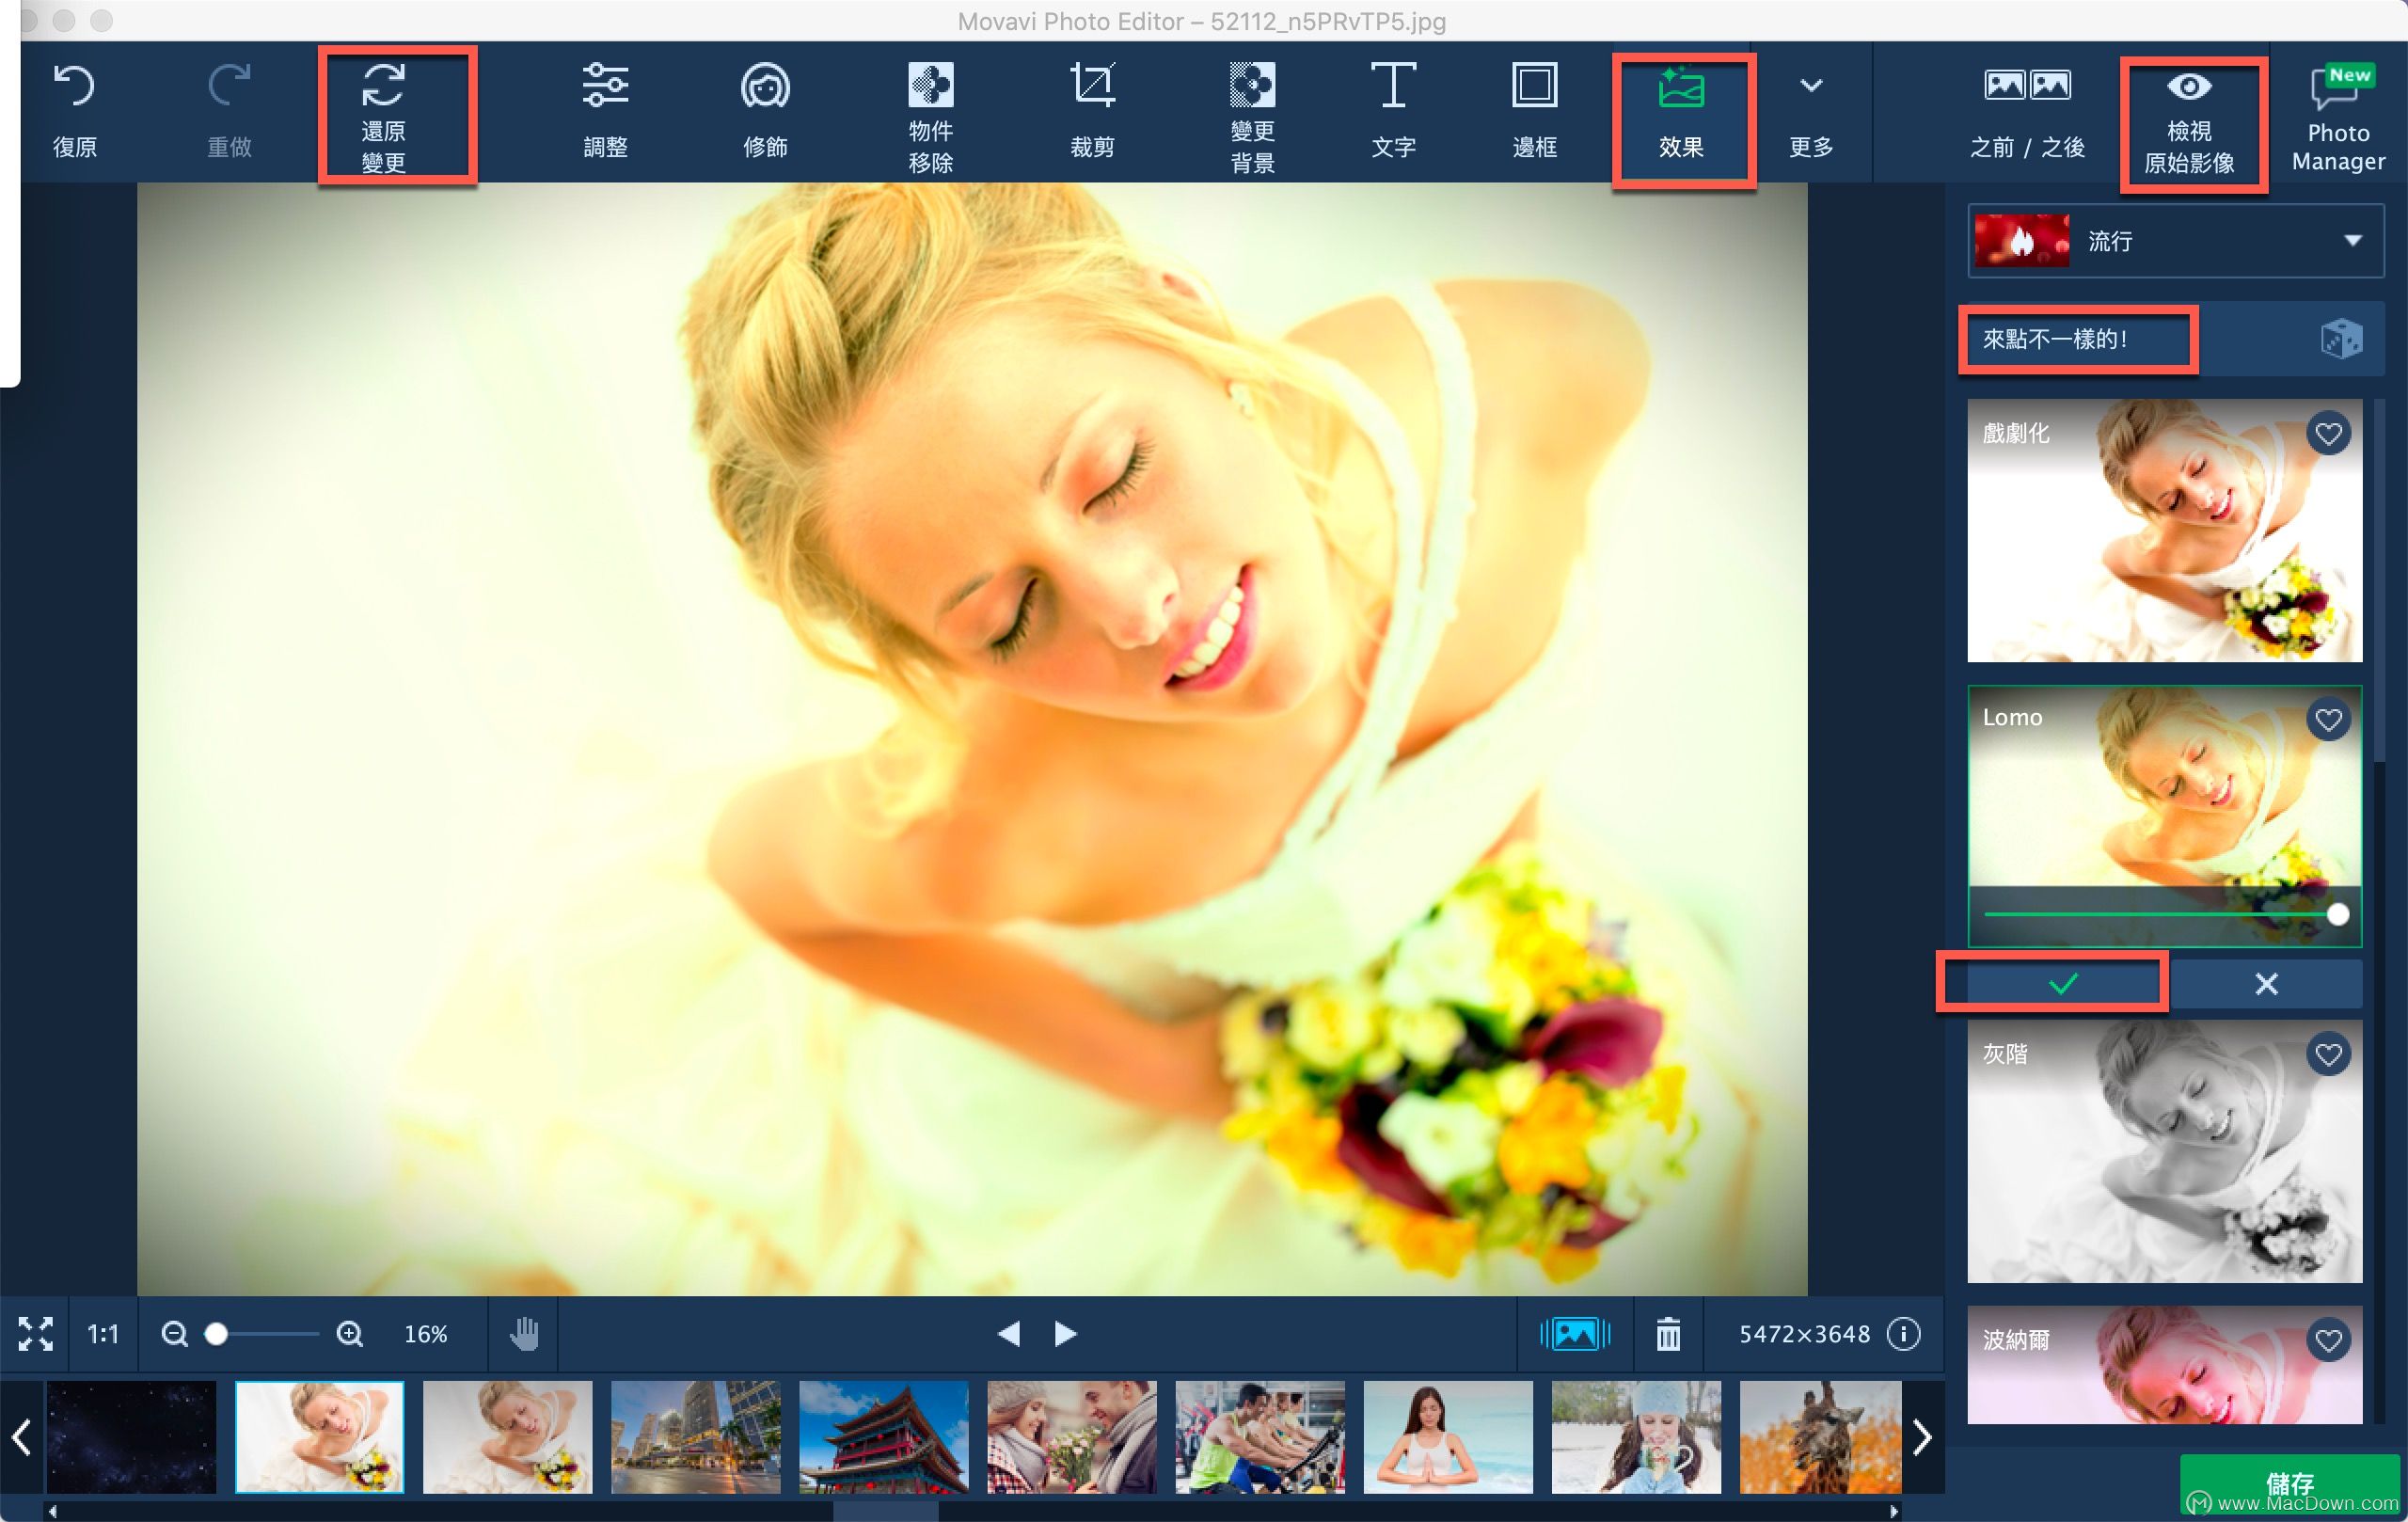Expand the 更多 more tools chevron

1811,86
